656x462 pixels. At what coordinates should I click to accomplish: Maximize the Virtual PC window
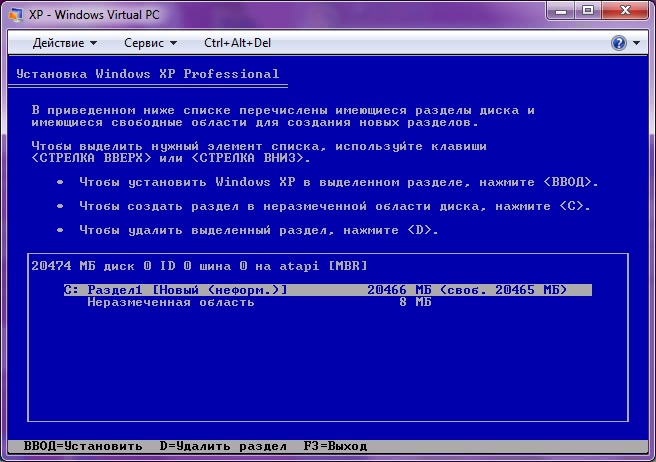[588, 10]
